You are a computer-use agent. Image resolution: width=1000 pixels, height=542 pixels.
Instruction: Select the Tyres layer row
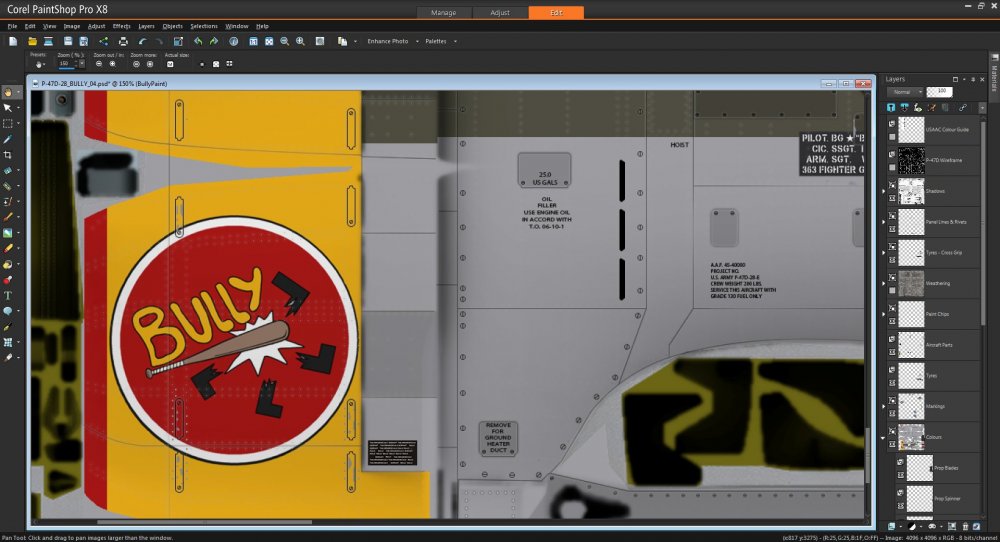click(x=934, y=376)
